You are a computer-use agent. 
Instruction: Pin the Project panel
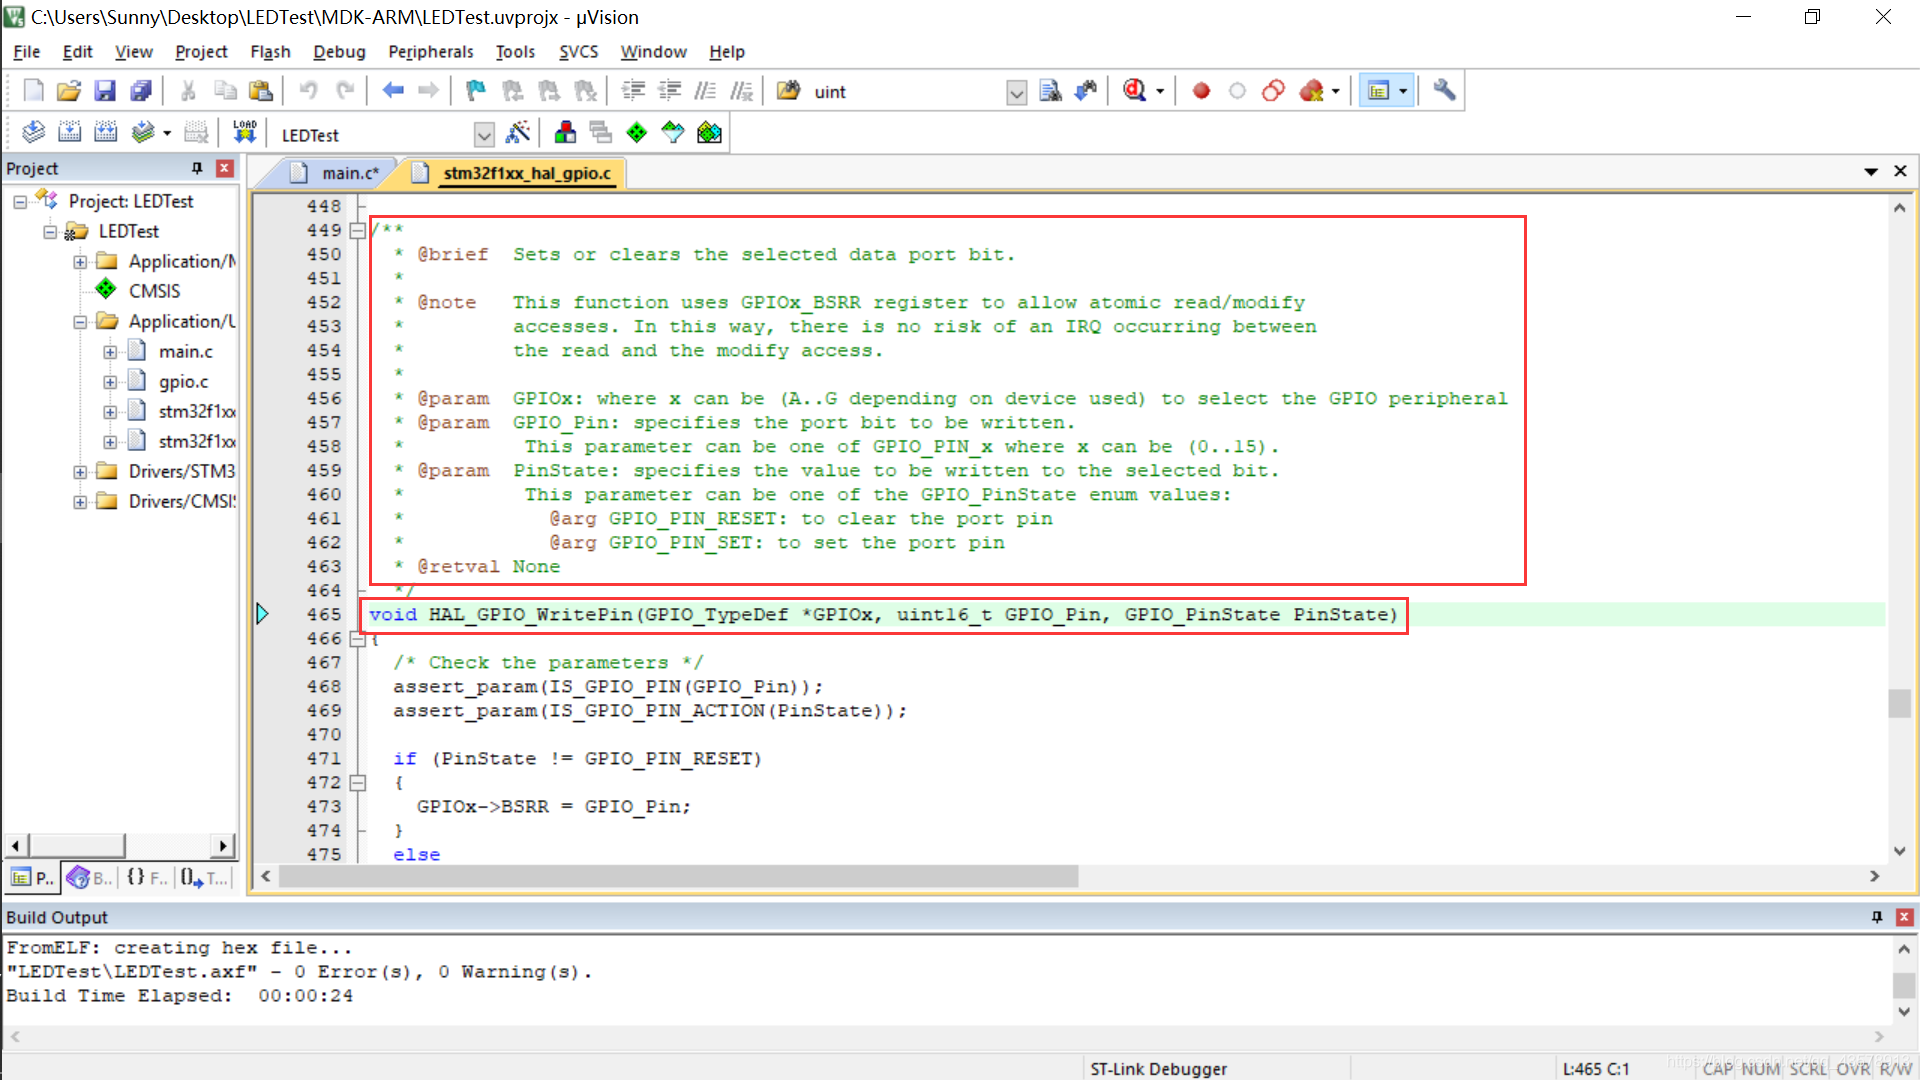197,168
